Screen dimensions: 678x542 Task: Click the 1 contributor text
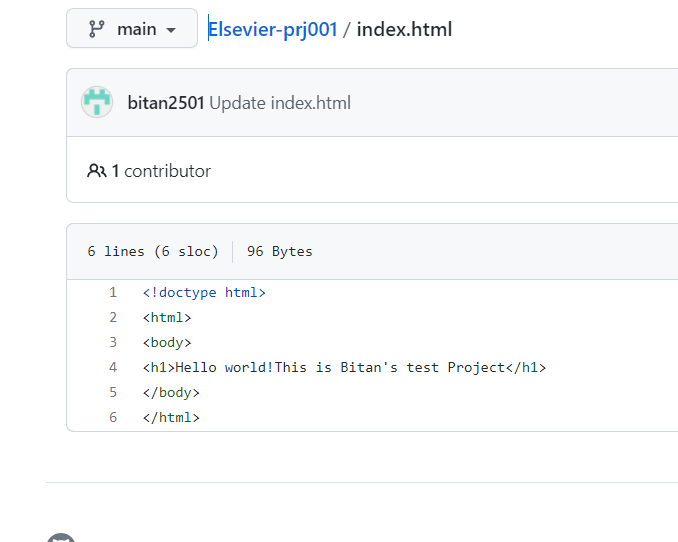[161, 171]
